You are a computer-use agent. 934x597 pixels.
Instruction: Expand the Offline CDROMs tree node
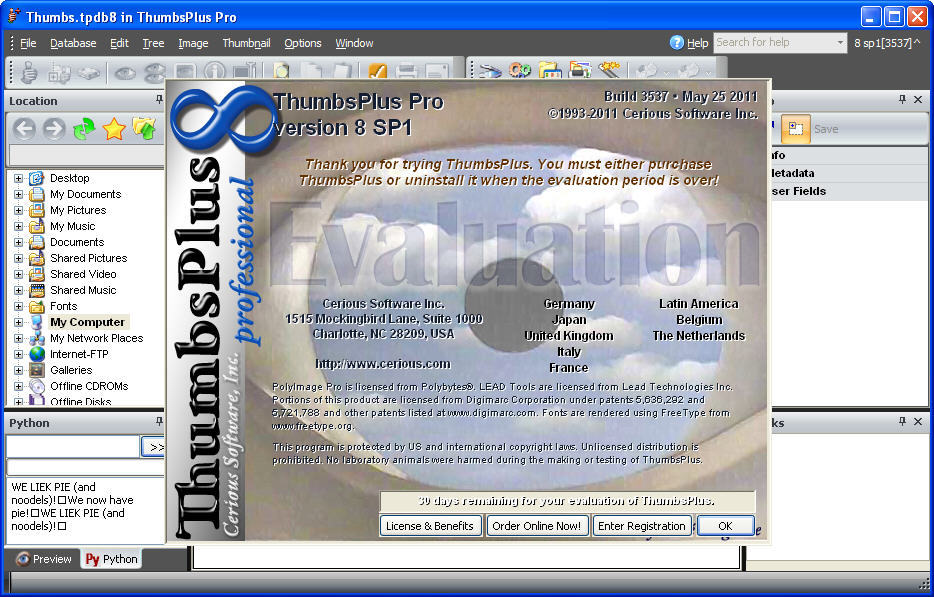coord(18,386)
